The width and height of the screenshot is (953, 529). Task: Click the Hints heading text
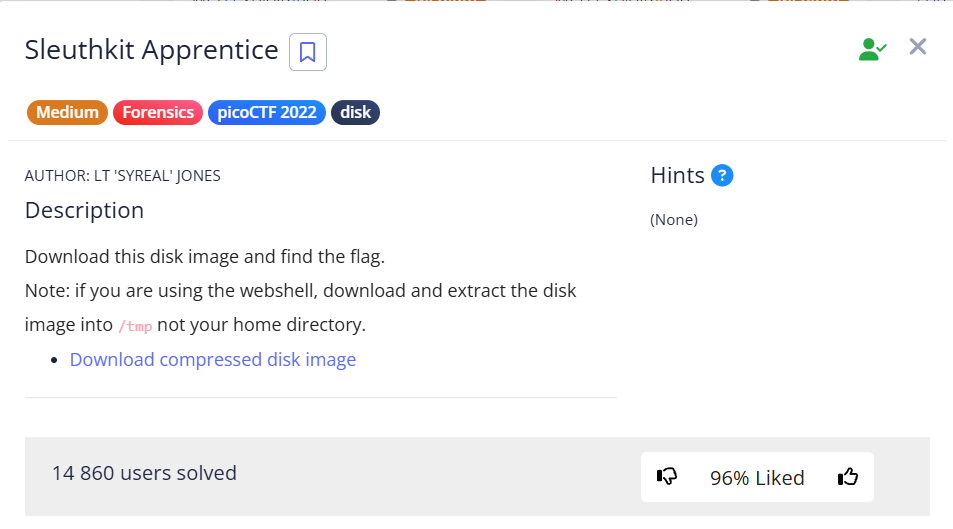click(x=678, y=175)
